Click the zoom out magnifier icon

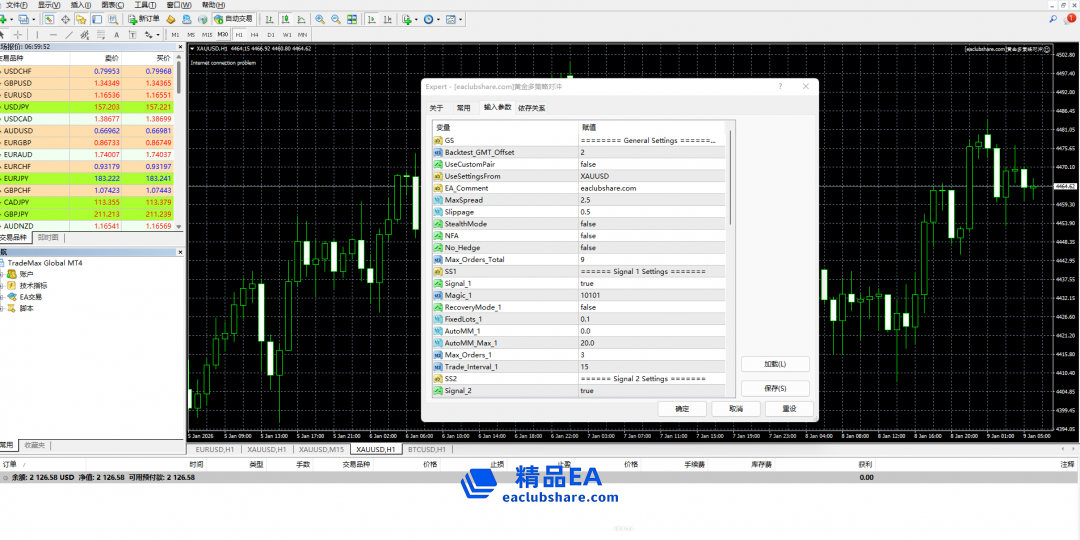pos(334,19)
